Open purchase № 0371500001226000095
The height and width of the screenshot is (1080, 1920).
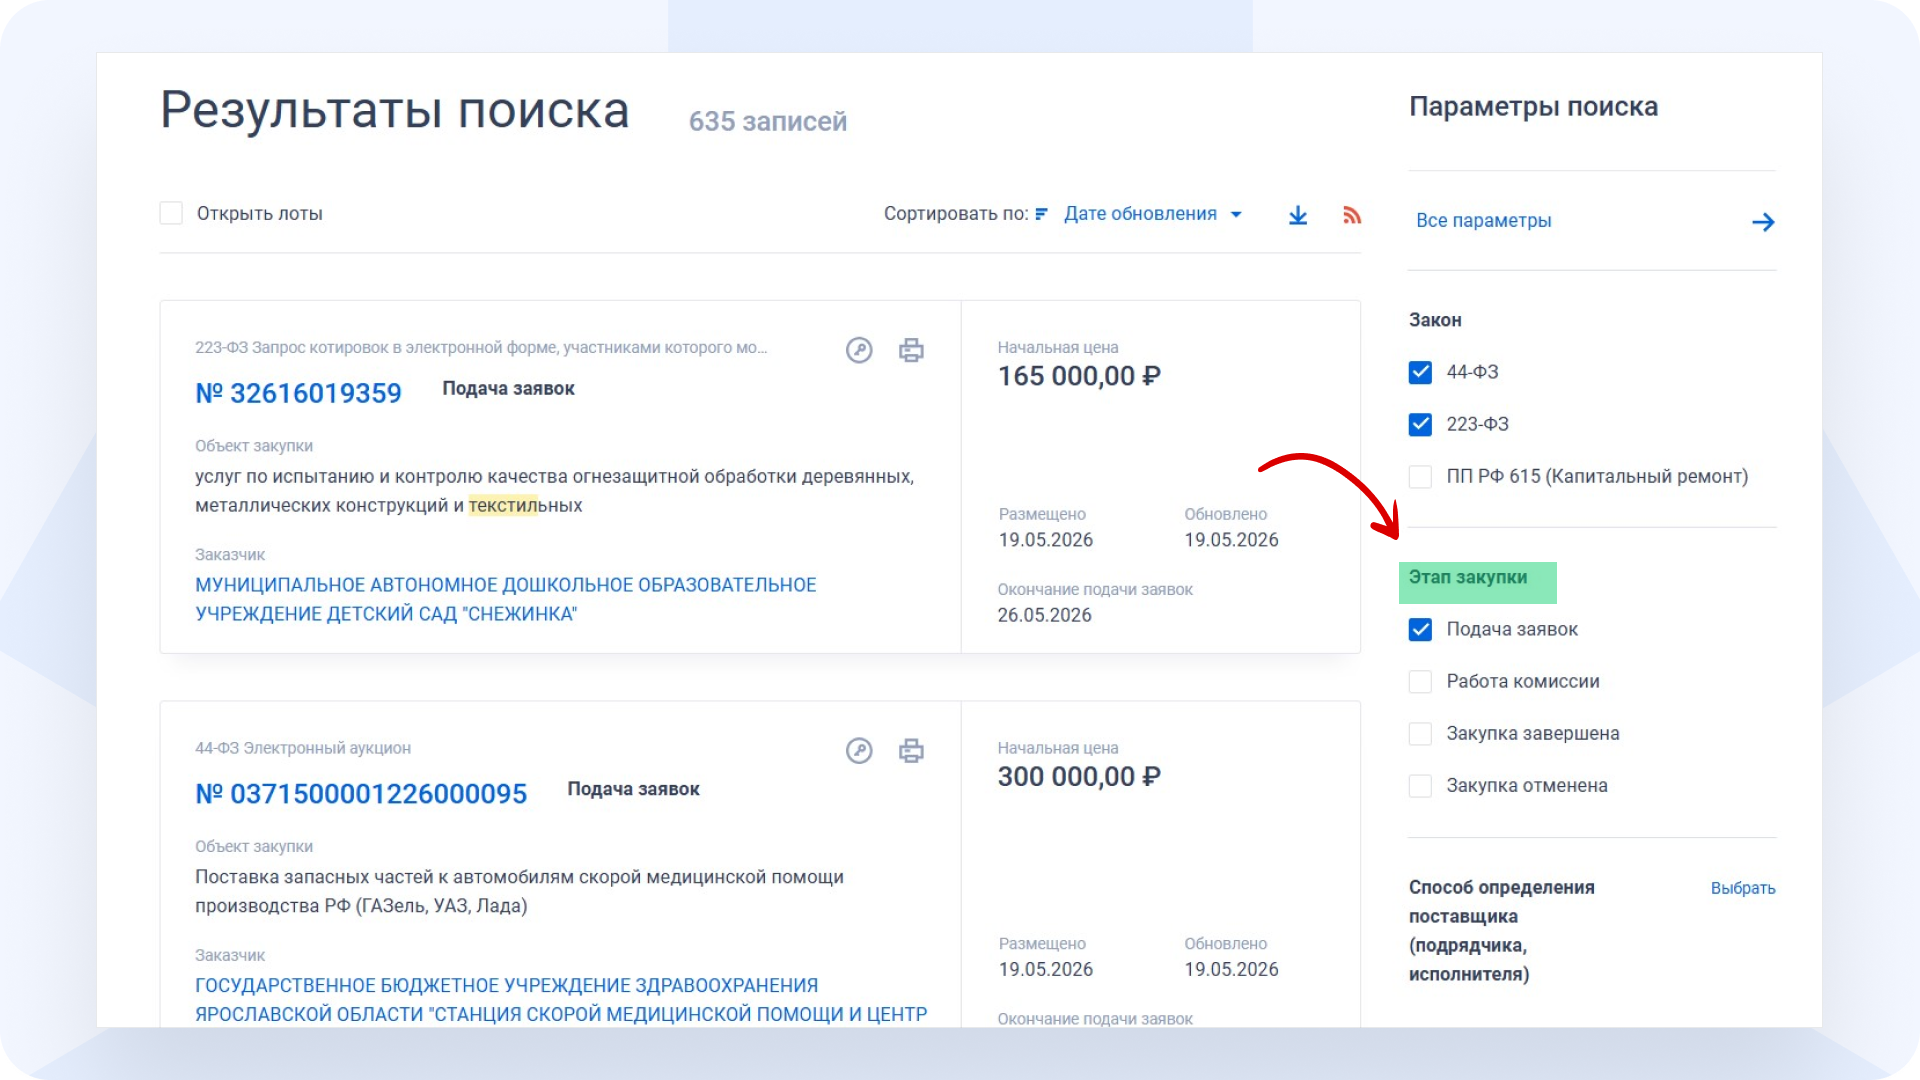tap(361, 794)
